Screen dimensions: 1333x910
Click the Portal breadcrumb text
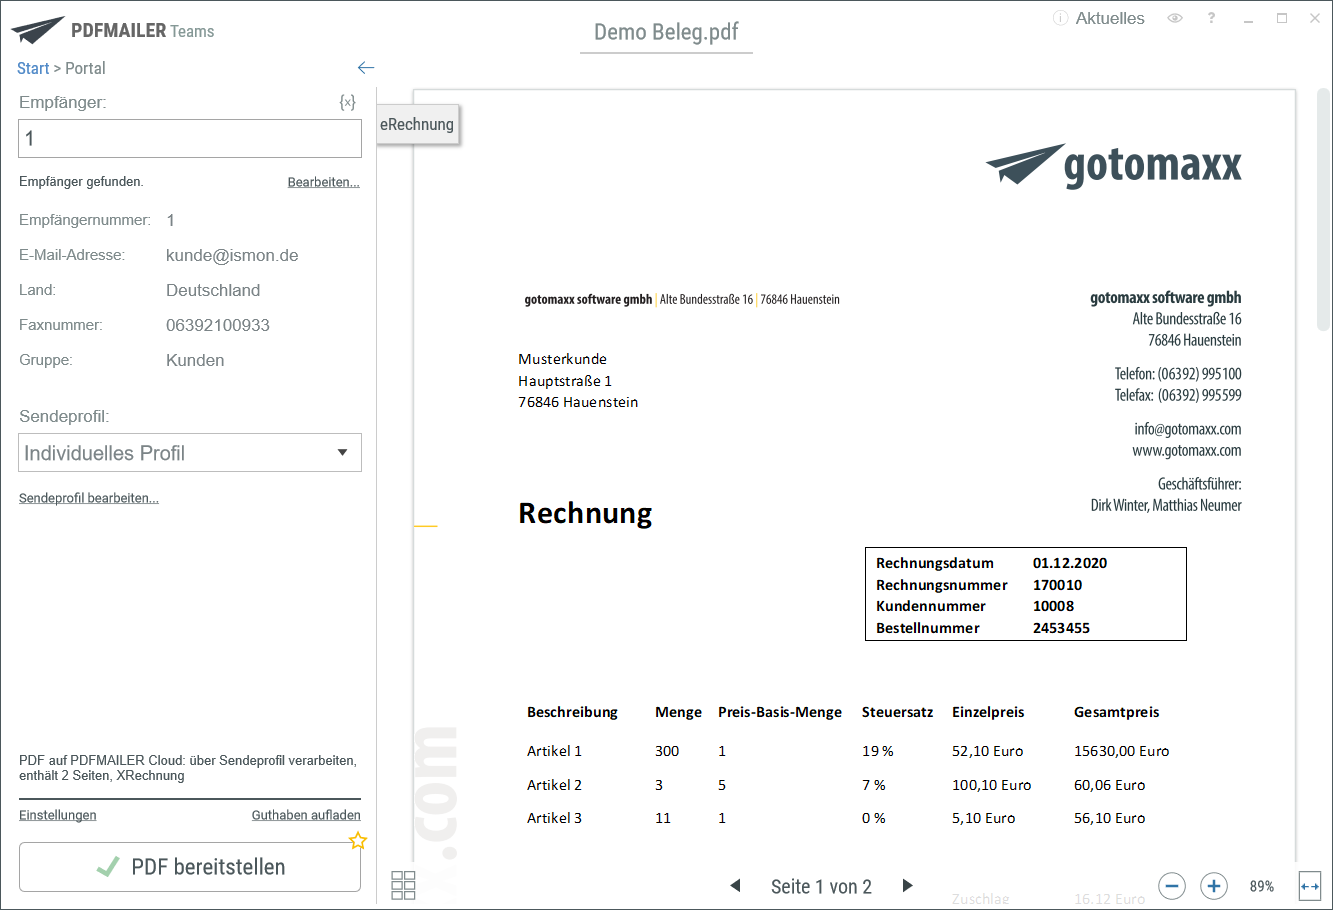tap(85, 68)
